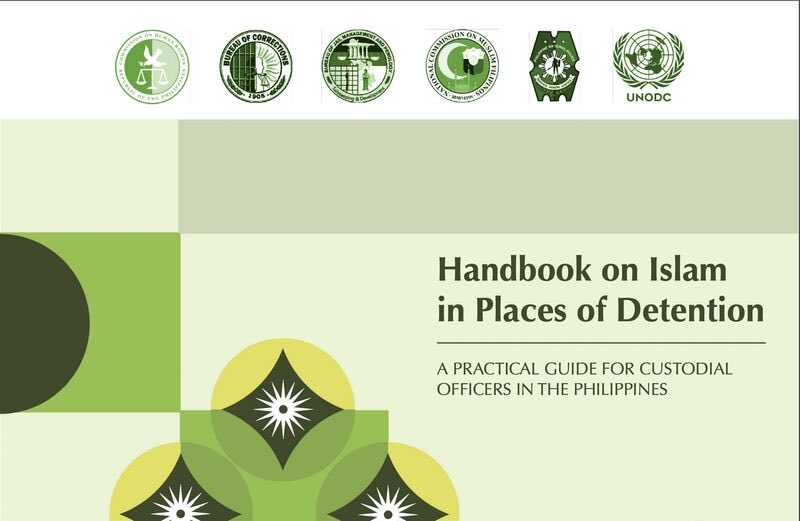
Task: Select the 'Handbook on Islam' title line
Action: (582, 269)
